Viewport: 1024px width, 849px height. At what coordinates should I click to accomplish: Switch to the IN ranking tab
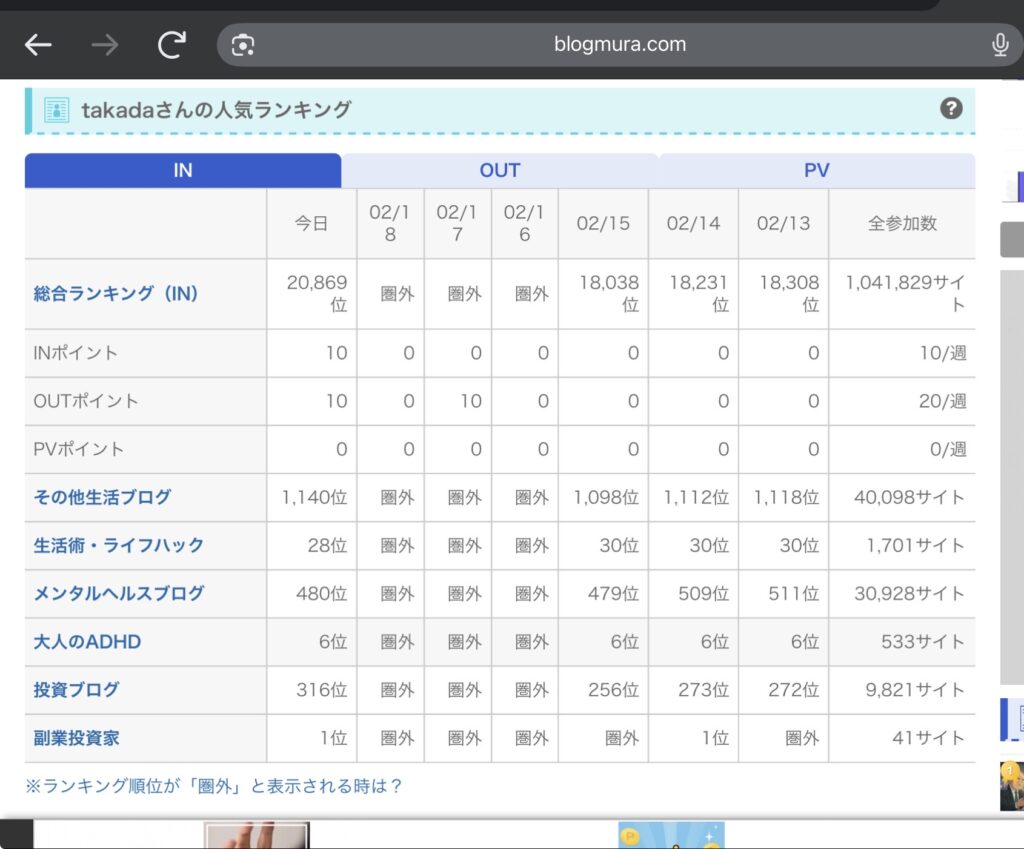(x=183, y=170)
